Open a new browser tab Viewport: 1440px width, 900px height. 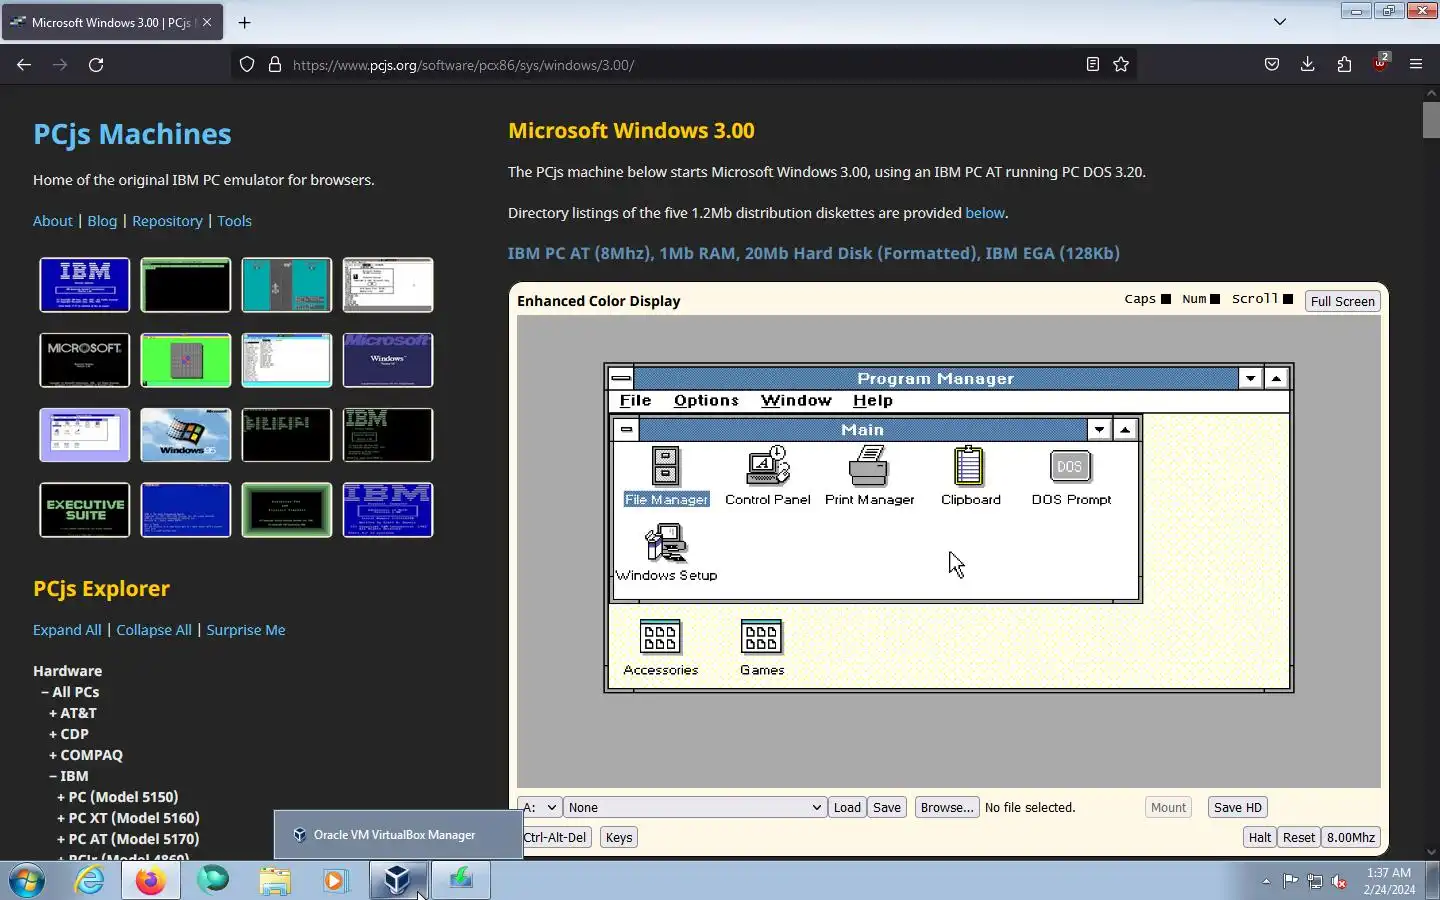[244, 22]
